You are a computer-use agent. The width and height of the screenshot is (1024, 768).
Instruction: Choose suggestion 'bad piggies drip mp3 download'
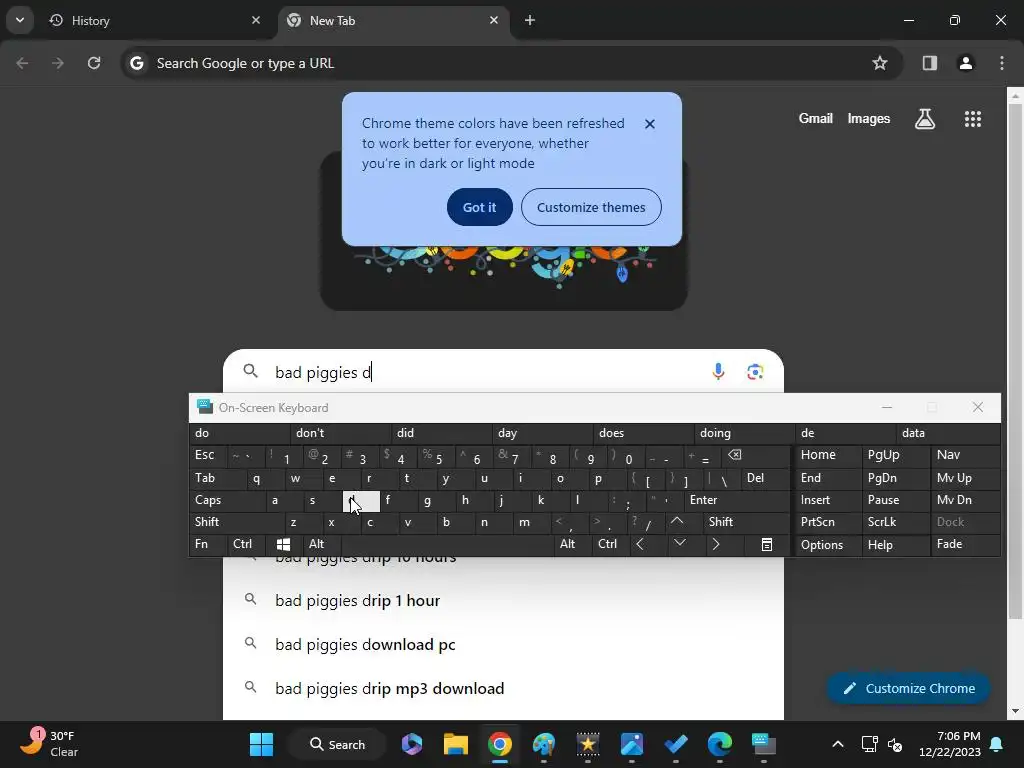point(503,688)
